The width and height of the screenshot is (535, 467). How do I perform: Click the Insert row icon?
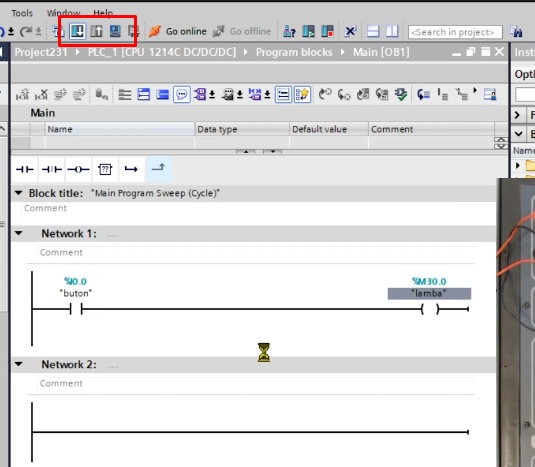60,94
